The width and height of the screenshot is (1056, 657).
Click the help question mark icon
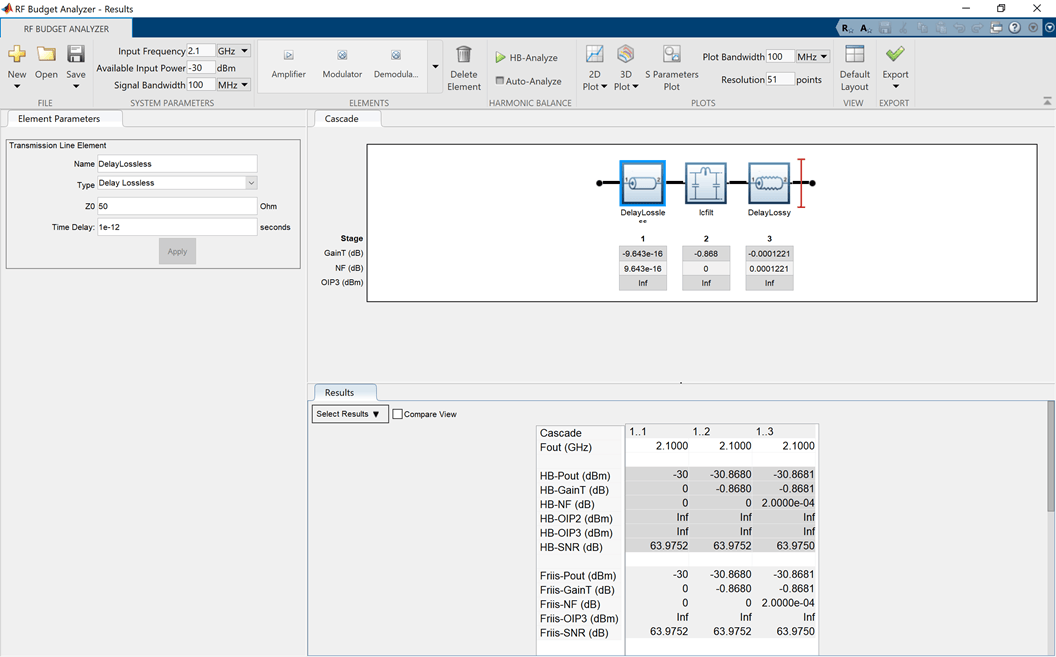pyautogui.click(x=1014, y=28)
